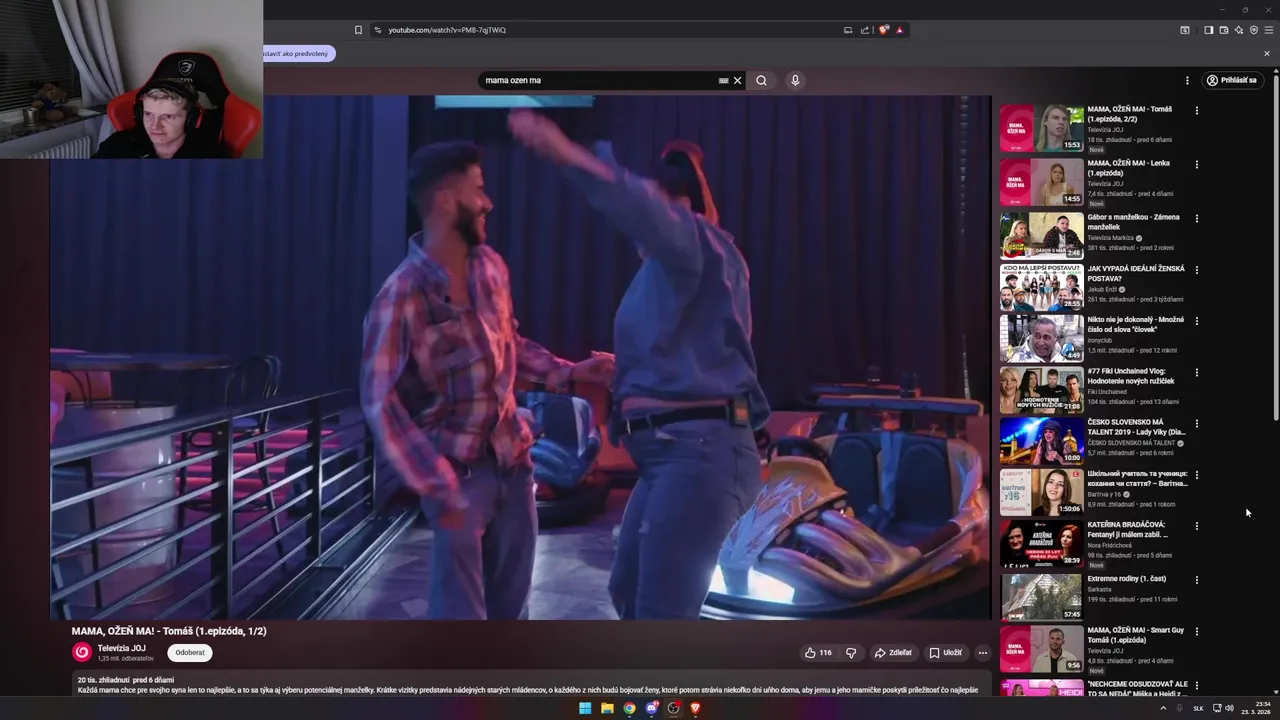Image resolution: width=1280 pixels, height=720 pixels.
Task: Click the SLK keyboard language indicator
Action: pos(1198,708)
